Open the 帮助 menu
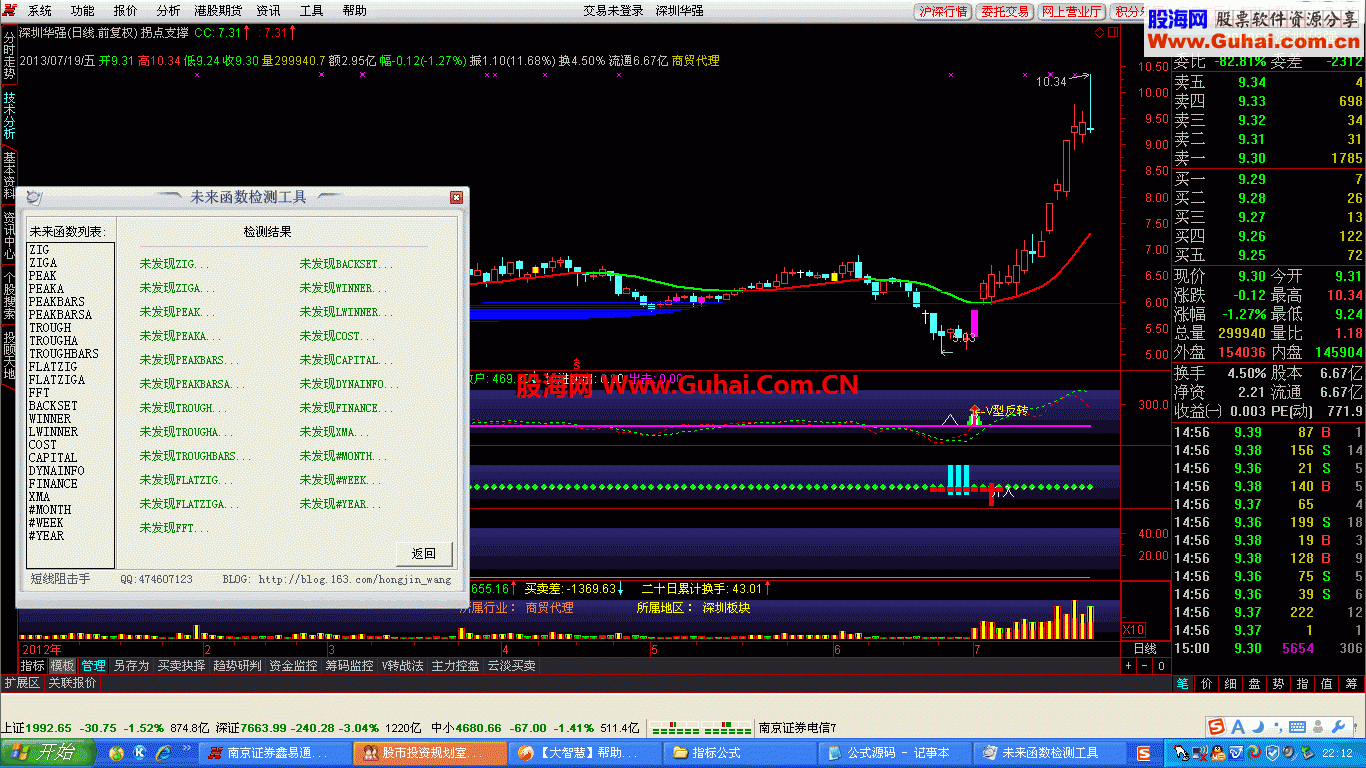Viewport: 1366px width, 768px height. (x=355, y=11)
